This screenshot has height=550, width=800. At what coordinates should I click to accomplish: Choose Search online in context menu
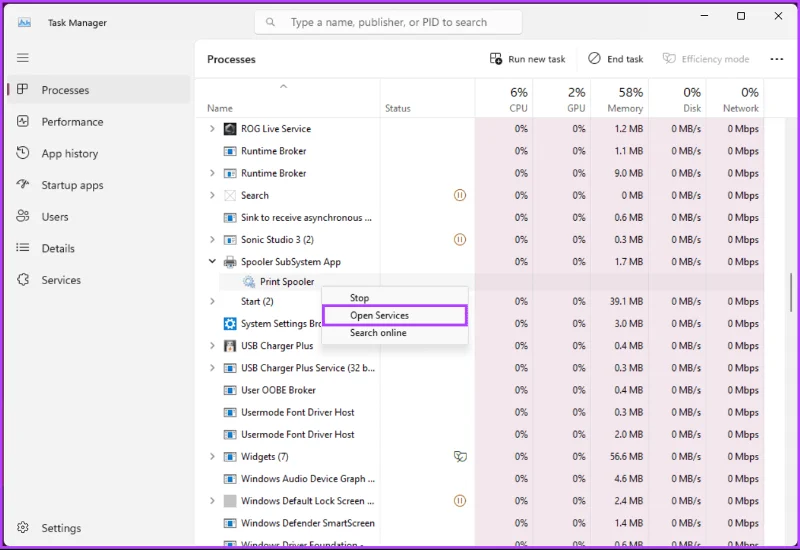pos(395,333)
